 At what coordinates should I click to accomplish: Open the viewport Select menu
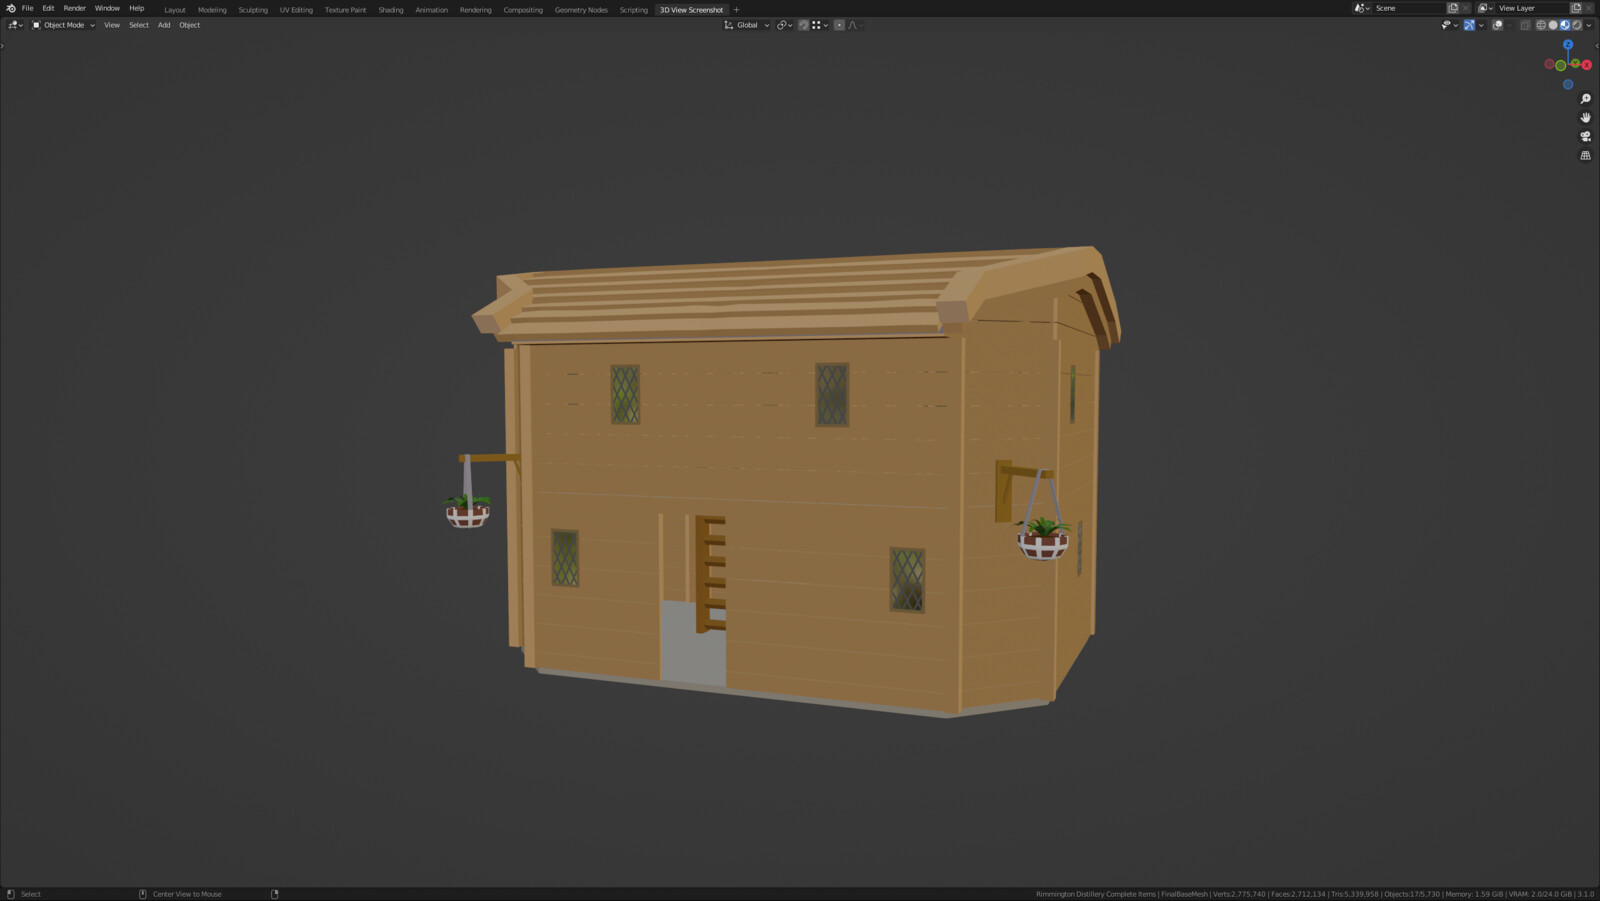coord(139,25)
